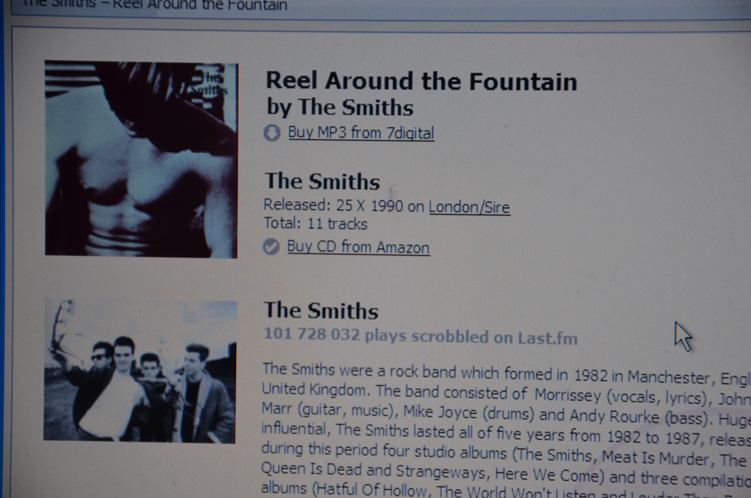Click the checkmark icon beside Buy CD
The image size is (751, 498).
coord(271,247)
